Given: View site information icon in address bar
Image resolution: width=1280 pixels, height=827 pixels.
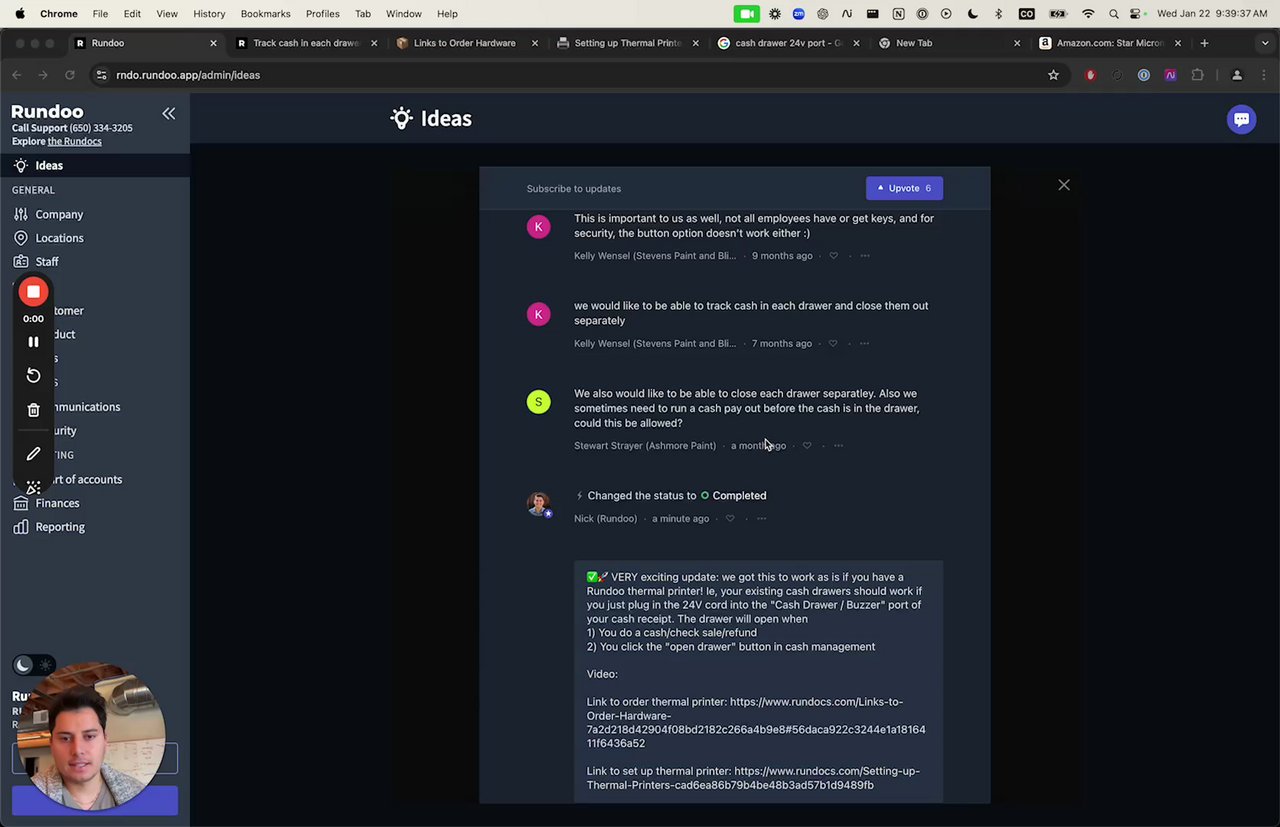Looking at the screenshot, I should click(x=100, y=75).
